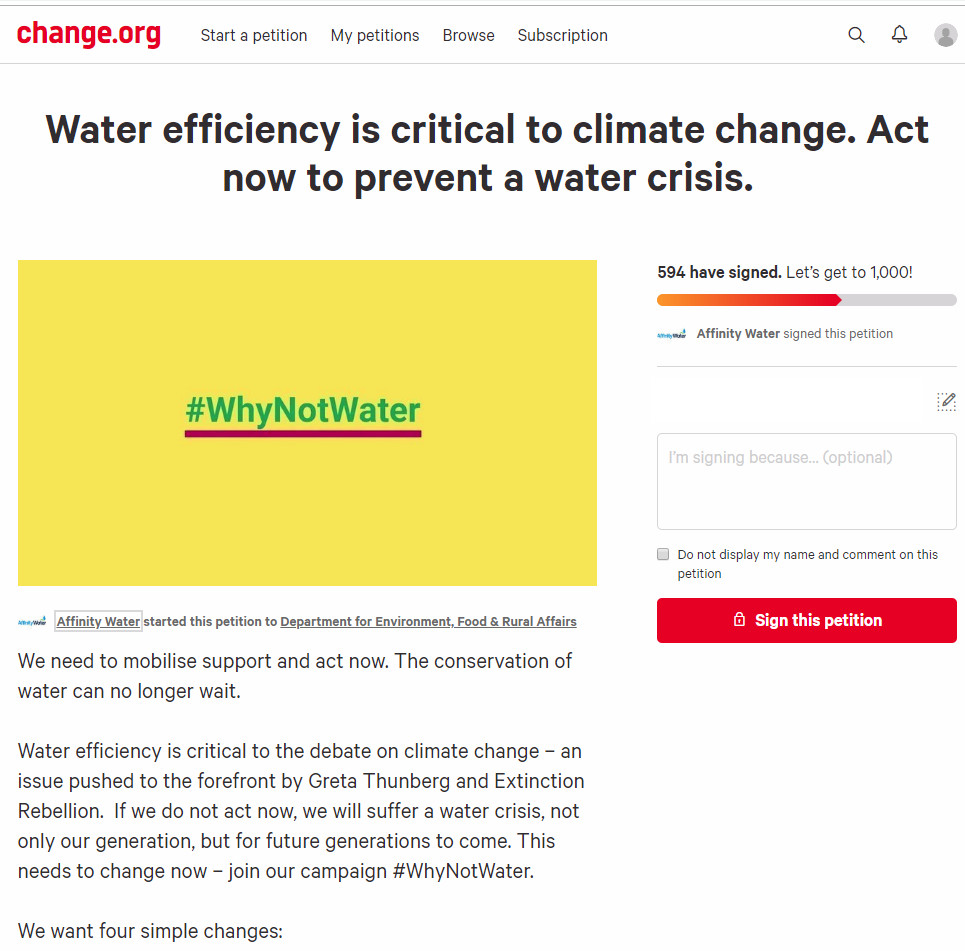The width and height of the screenshot is (965, 951).
Task: Open the search magnifier icon
Action: 856,35
